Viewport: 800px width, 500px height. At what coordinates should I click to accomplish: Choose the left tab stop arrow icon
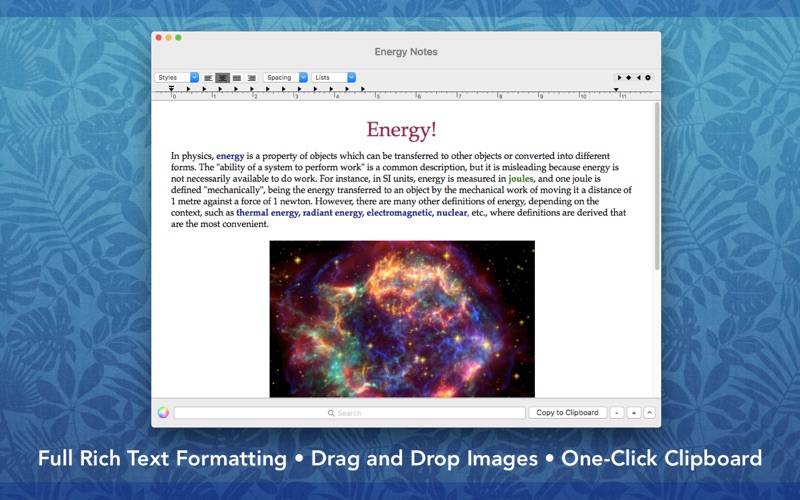click(619, 78)
